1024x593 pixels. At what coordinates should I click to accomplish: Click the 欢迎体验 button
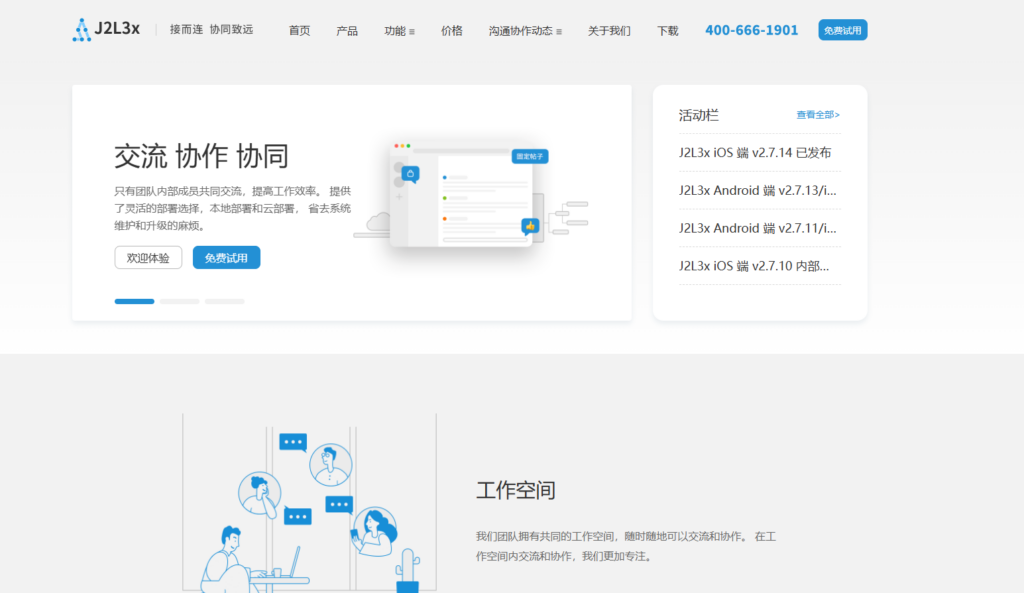147,257
